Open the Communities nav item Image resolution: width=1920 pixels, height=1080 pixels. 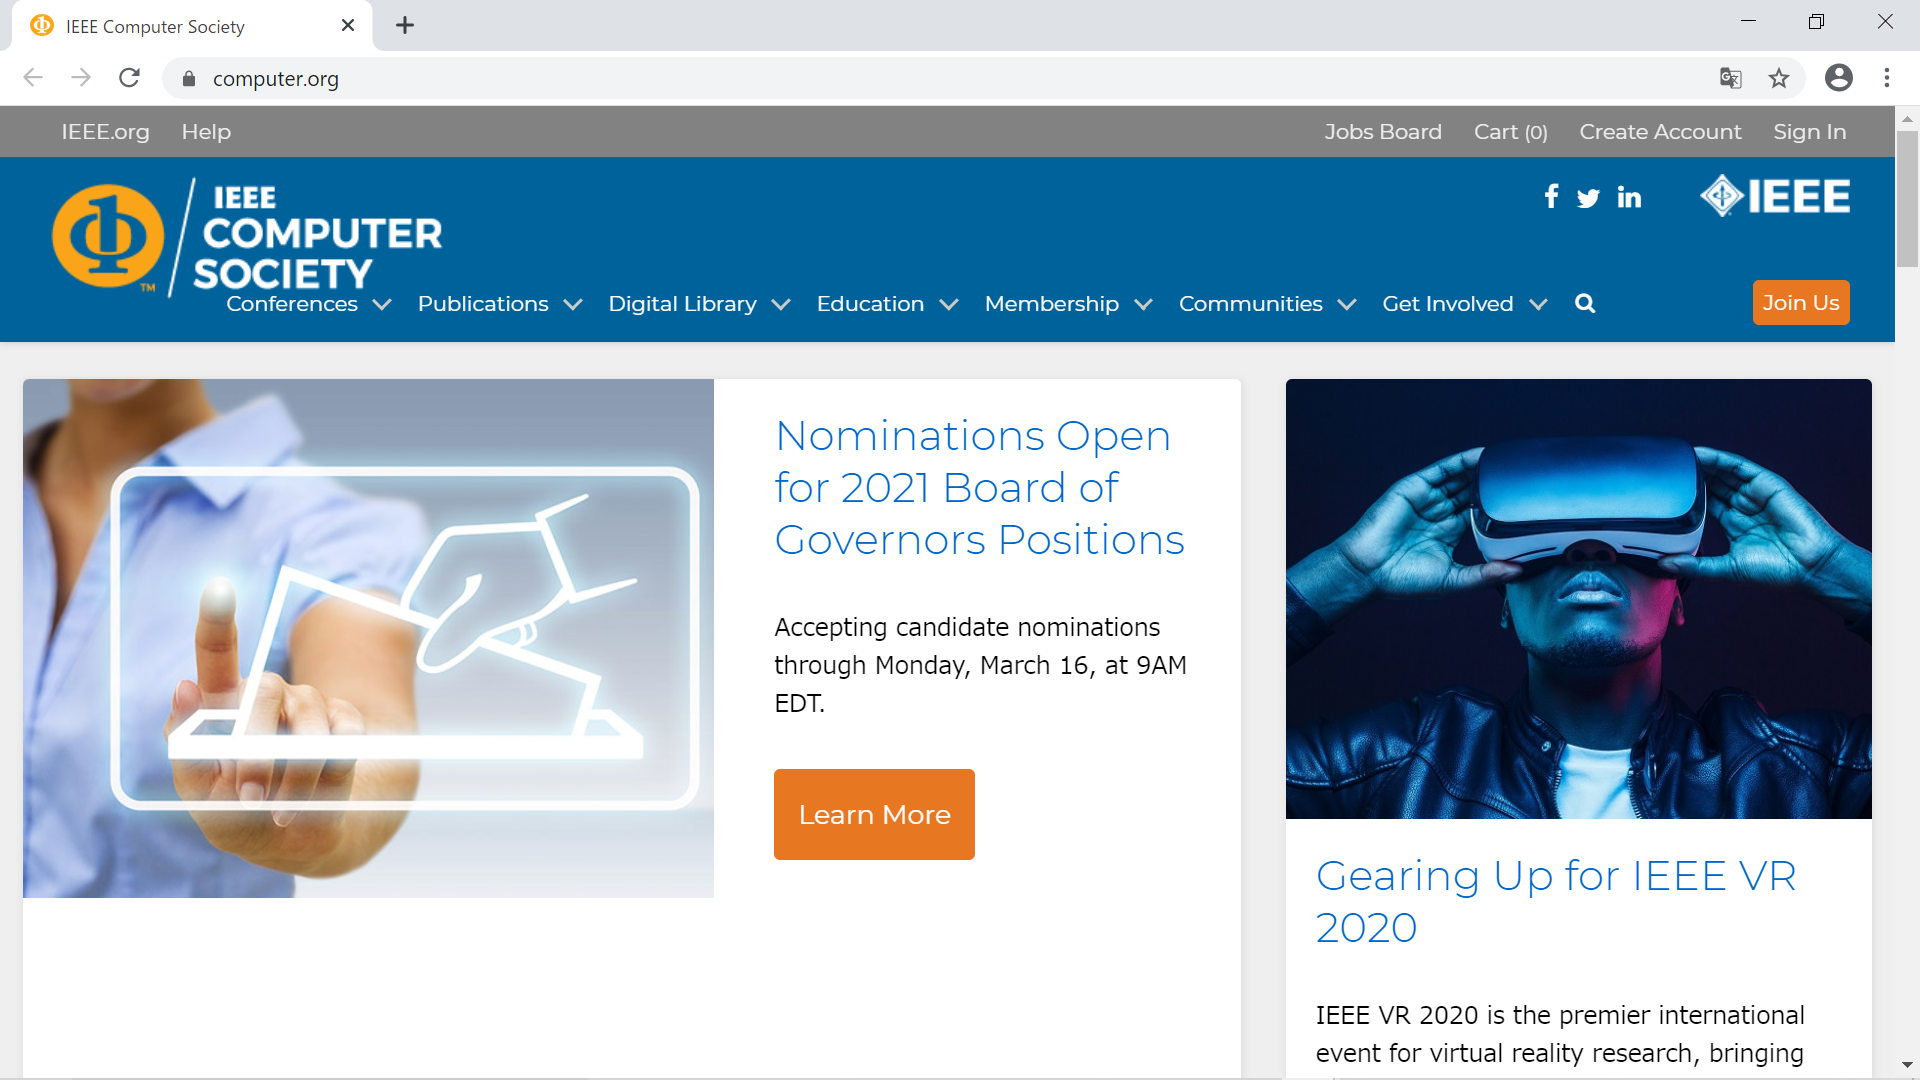click(1251, 304)
